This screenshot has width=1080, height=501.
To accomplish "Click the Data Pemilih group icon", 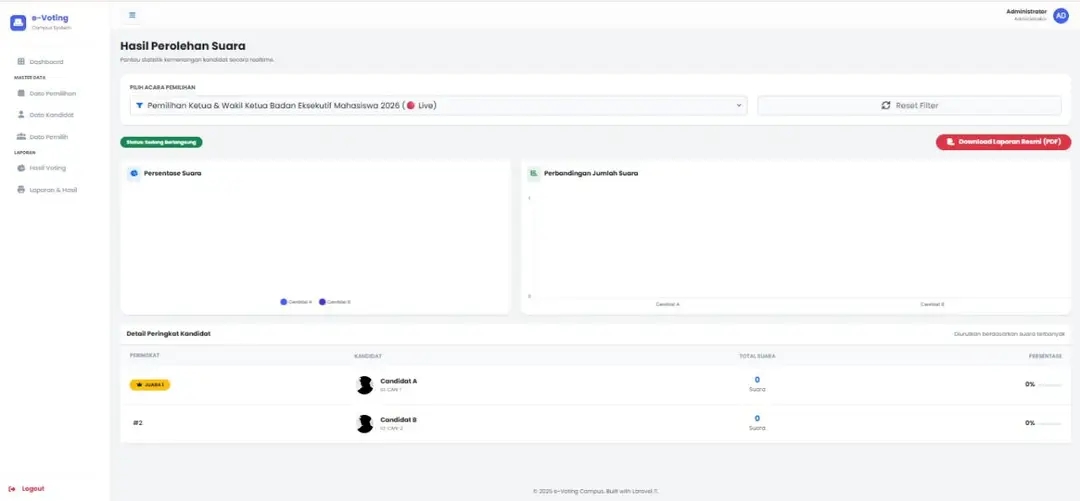I will point(21,136).
